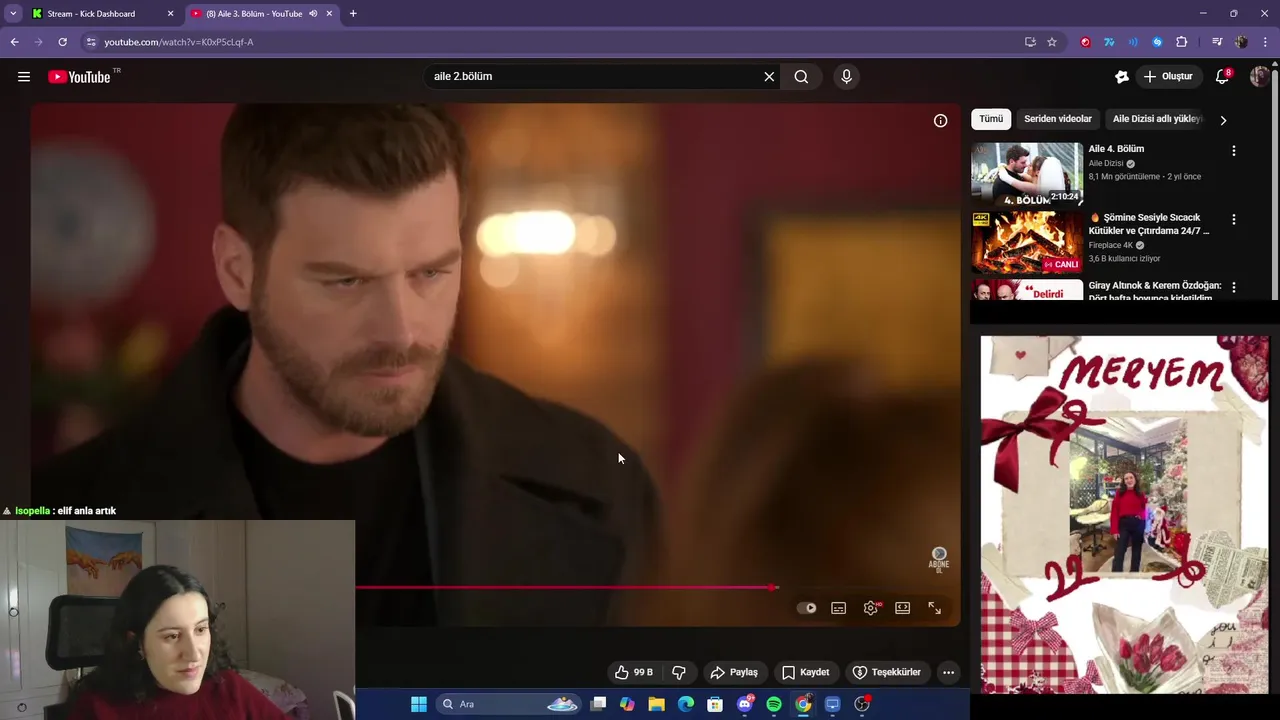1280x720 pixels.
Task: Open the Windows Start menu
Action: click(x=419, y=704)
